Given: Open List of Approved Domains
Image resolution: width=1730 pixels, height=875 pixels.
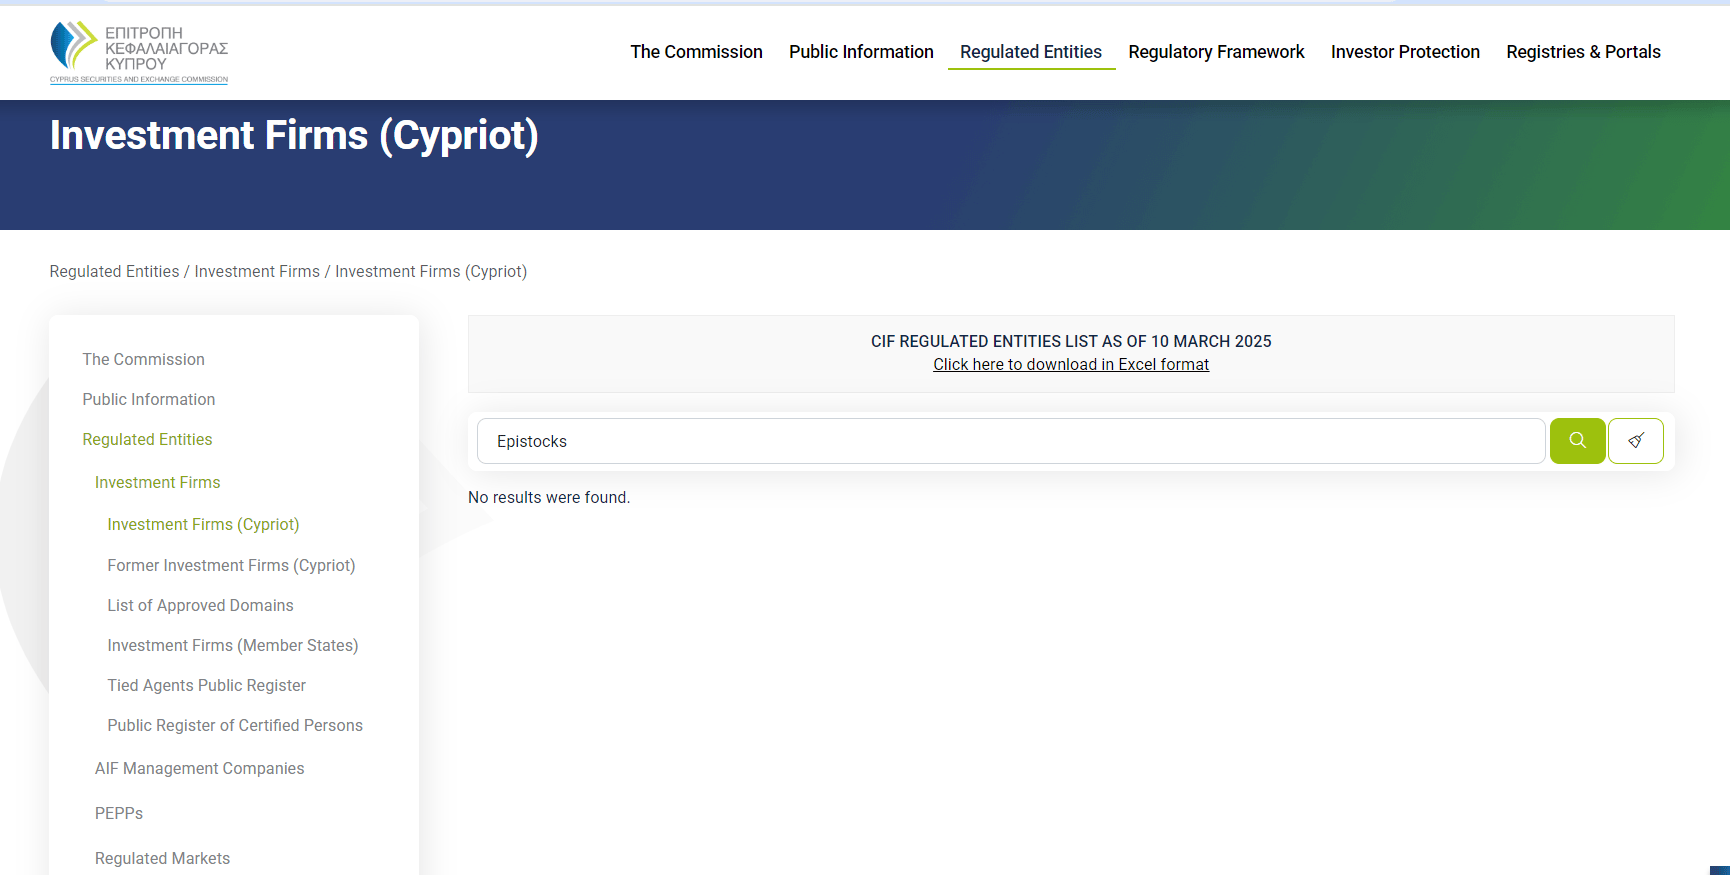Looking at the screenshot, I should [200, 605].
